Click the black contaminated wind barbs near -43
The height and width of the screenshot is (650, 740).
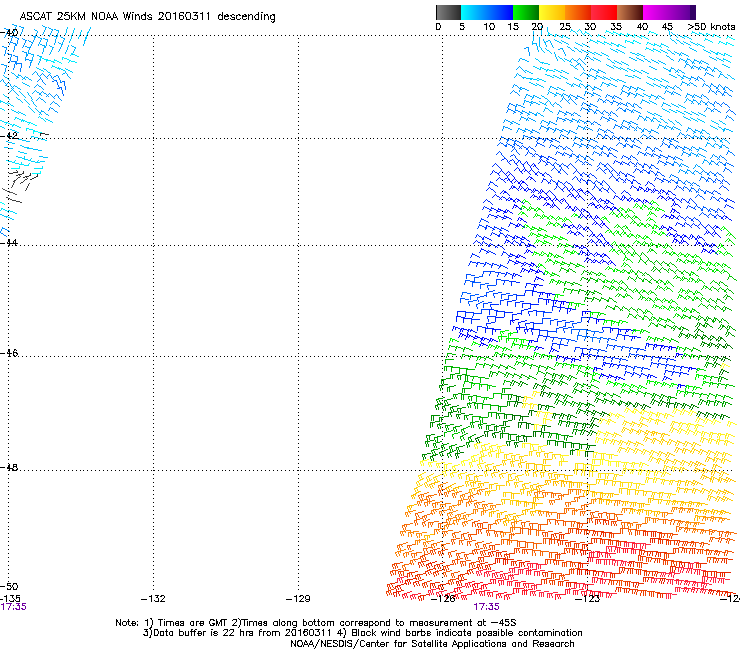click(x=19, y=186)
